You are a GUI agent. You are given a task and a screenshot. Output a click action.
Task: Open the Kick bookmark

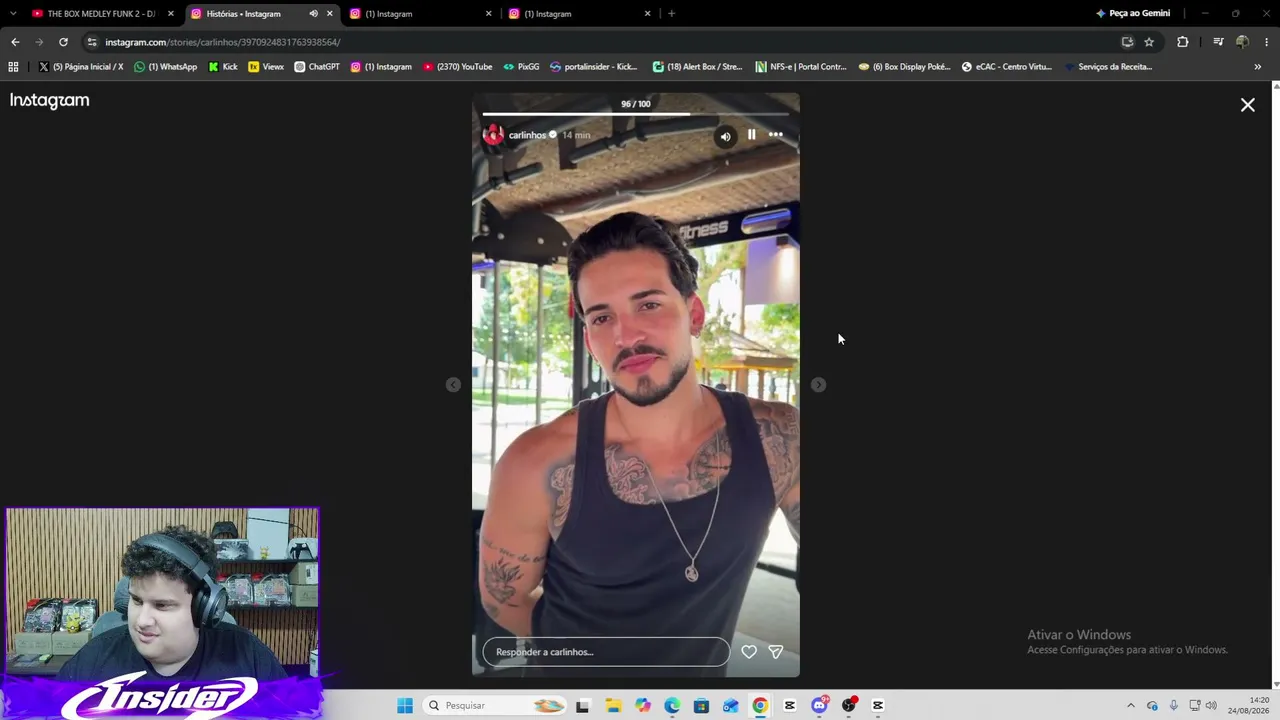[223, 67]
